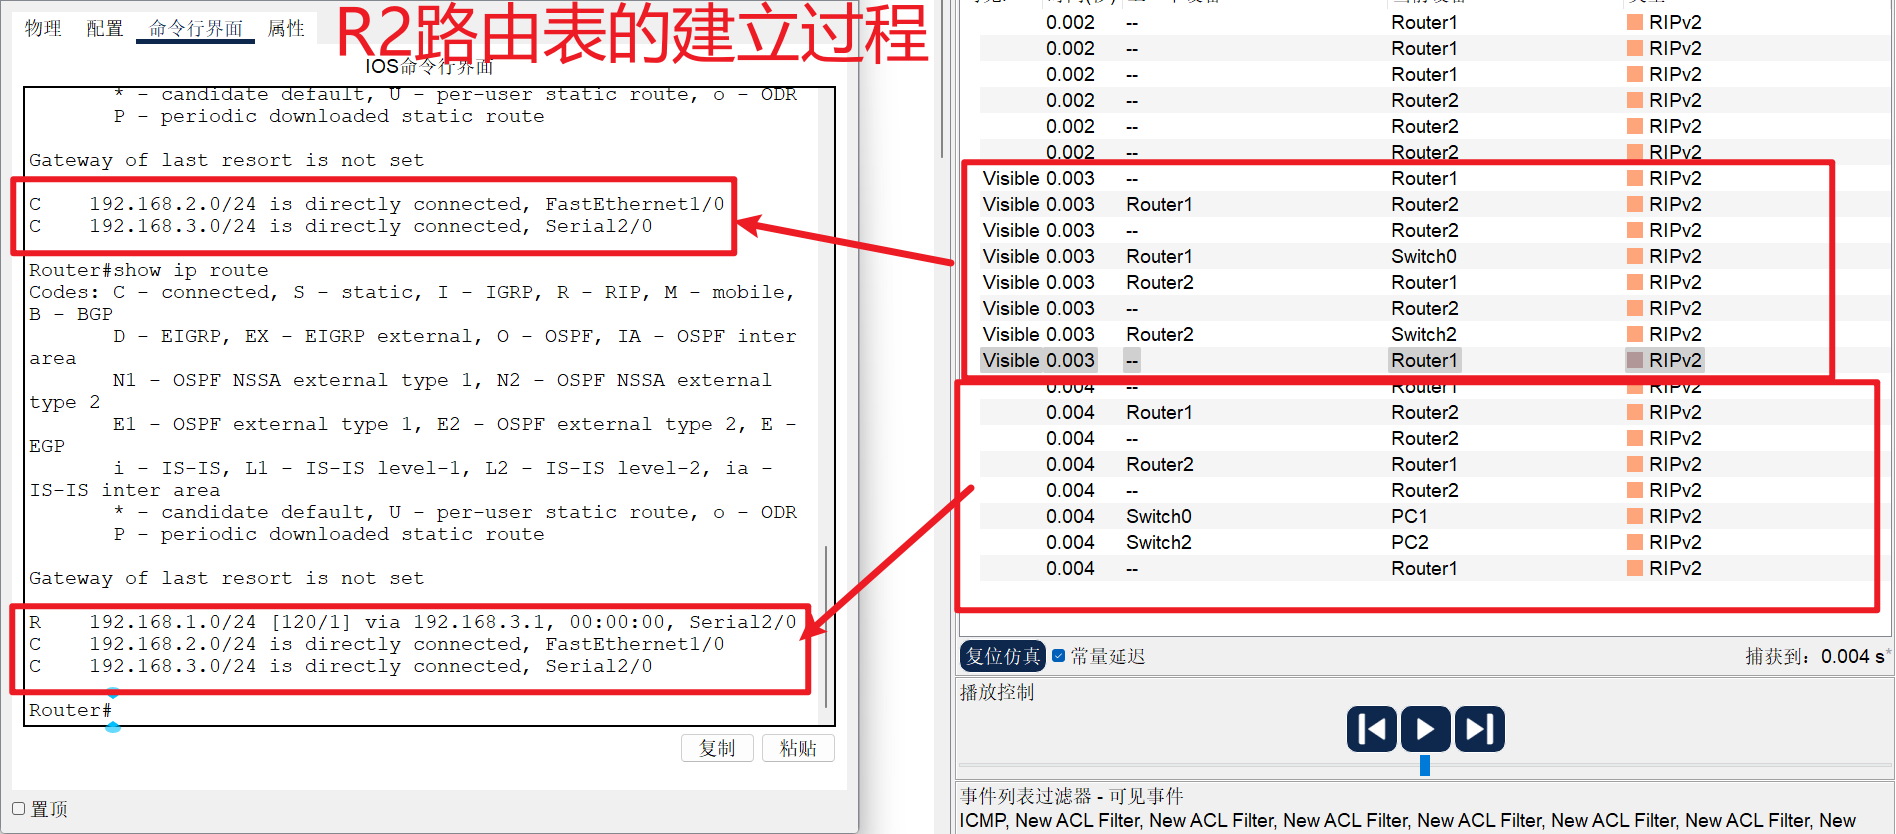Click the 播放控制 label
This screenshot has height=834, width=1896.
click(996, 692)
